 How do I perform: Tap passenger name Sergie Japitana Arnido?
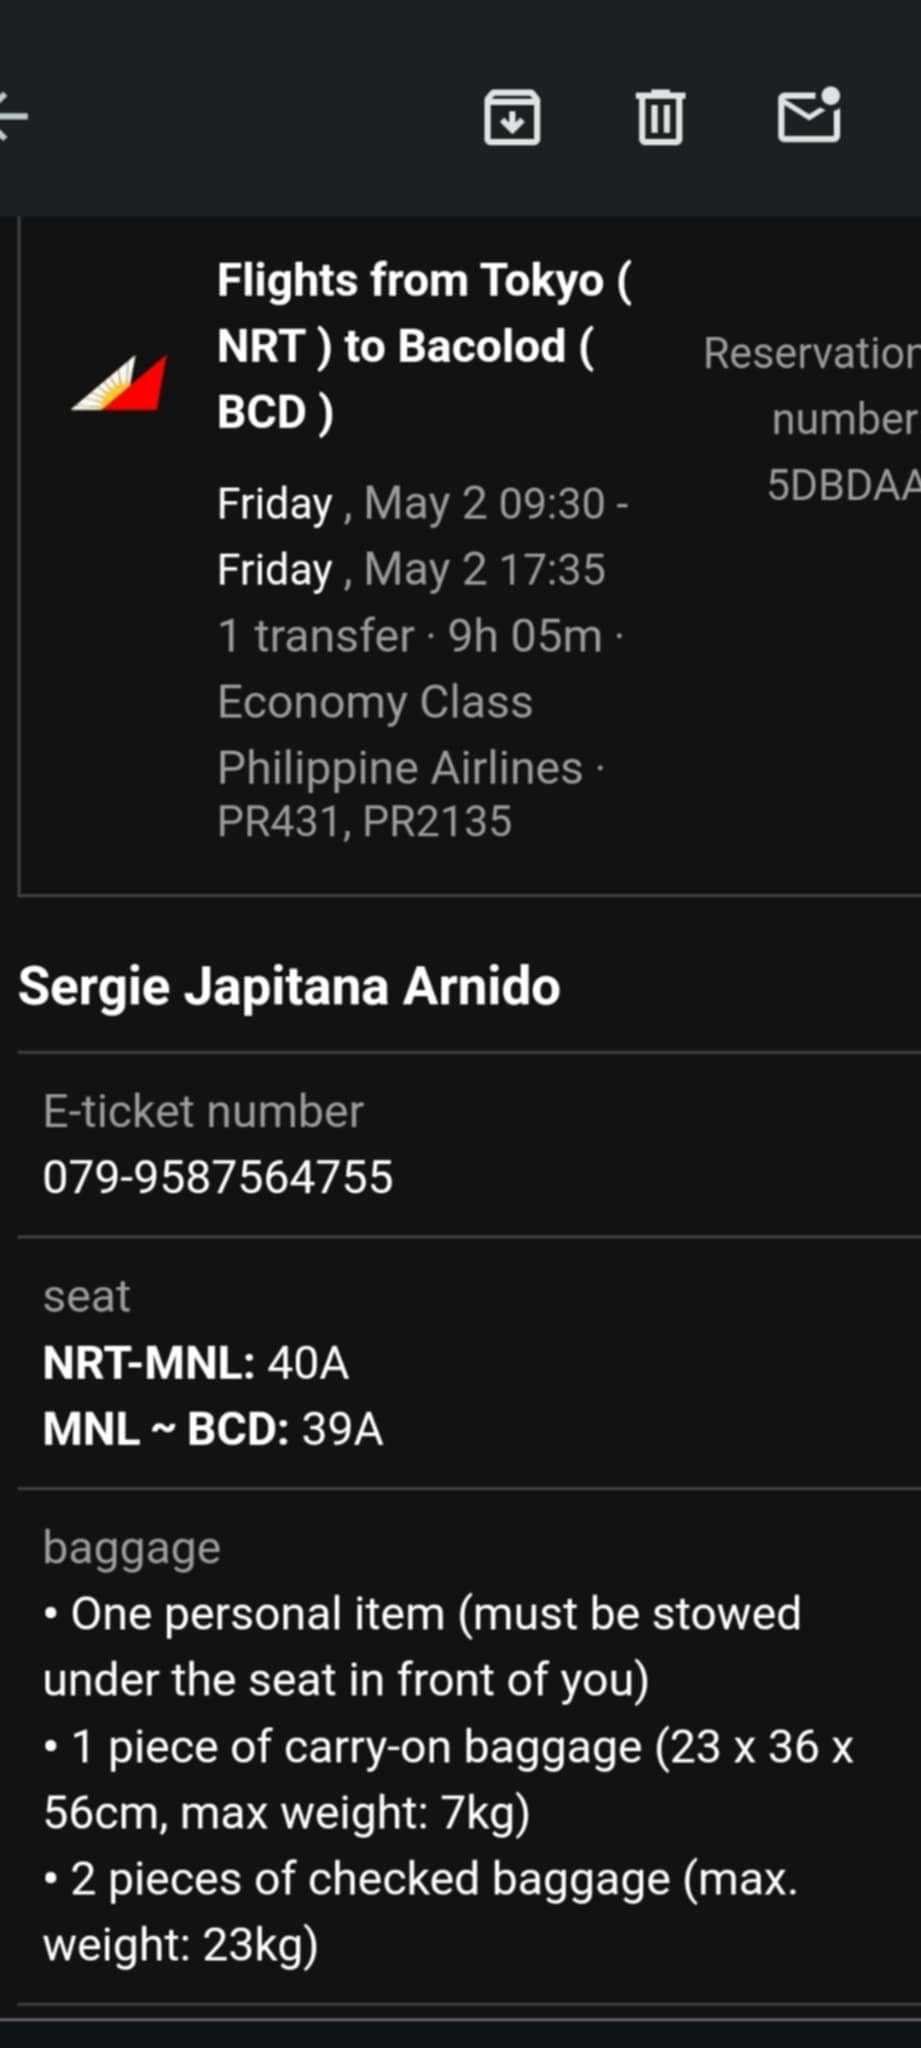(x=289, y=987)
